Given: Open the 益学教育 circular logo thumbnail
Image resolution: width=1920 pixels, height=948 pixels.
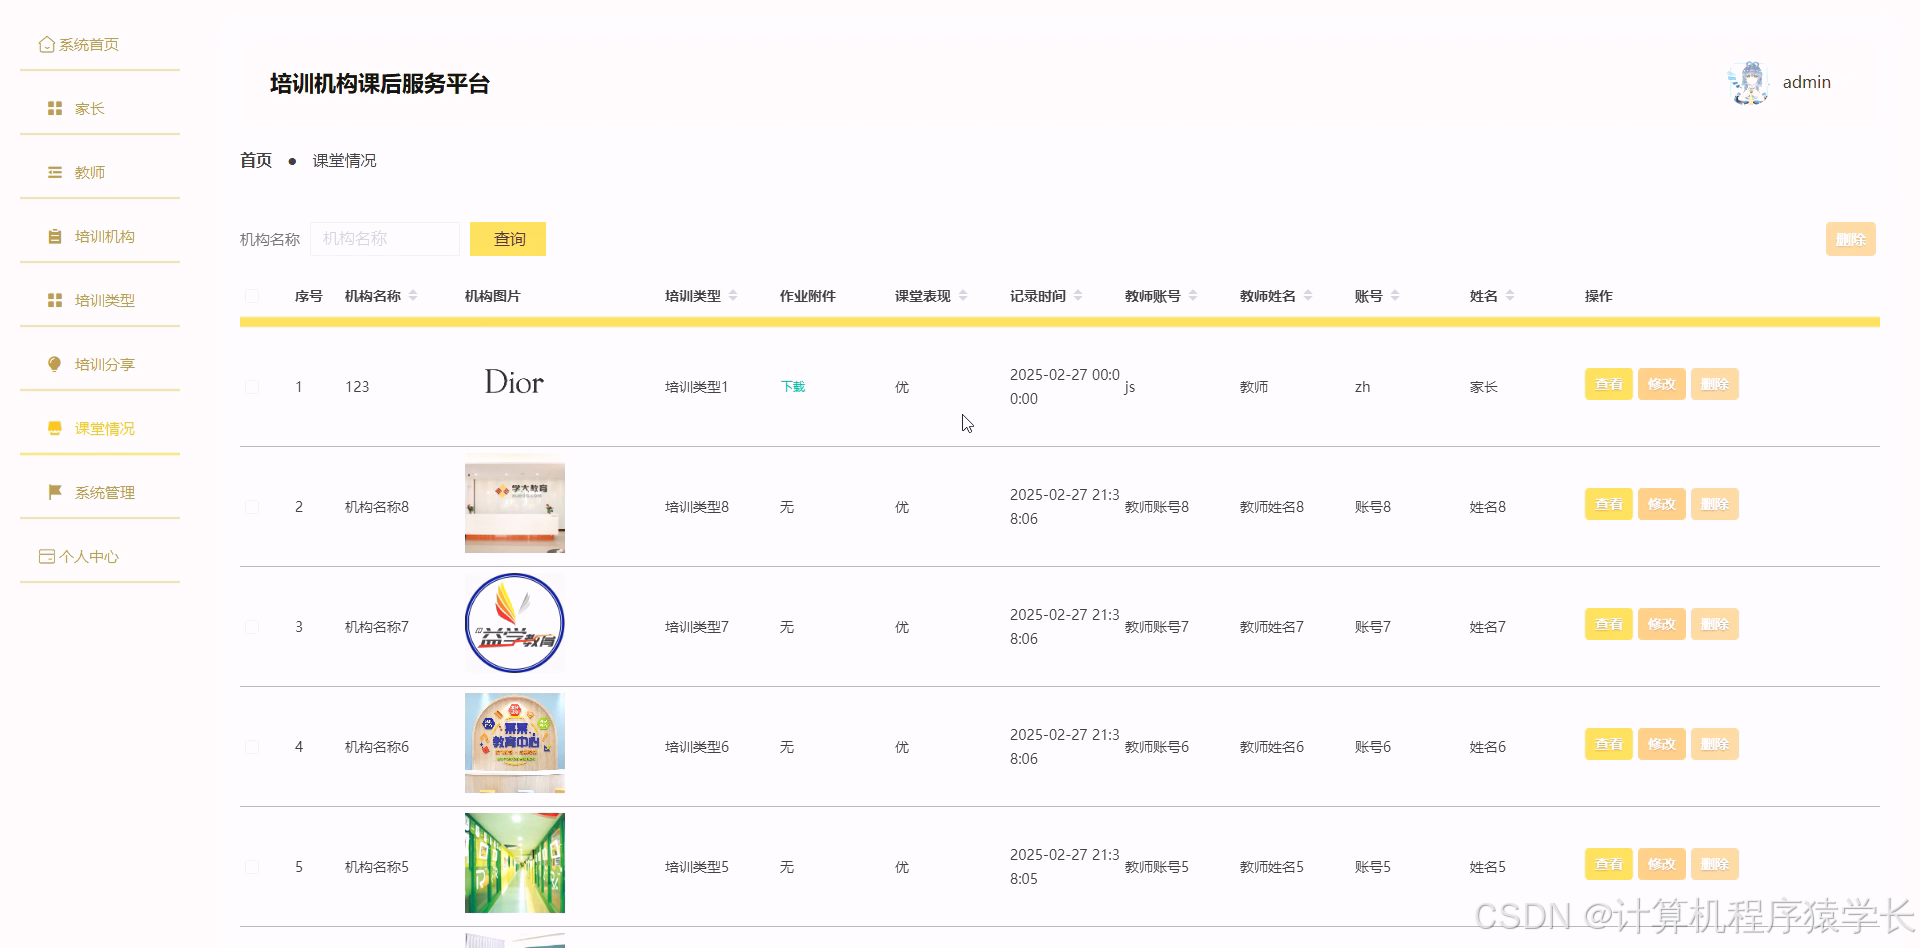Looking at the screenshot, I should 515,623.
